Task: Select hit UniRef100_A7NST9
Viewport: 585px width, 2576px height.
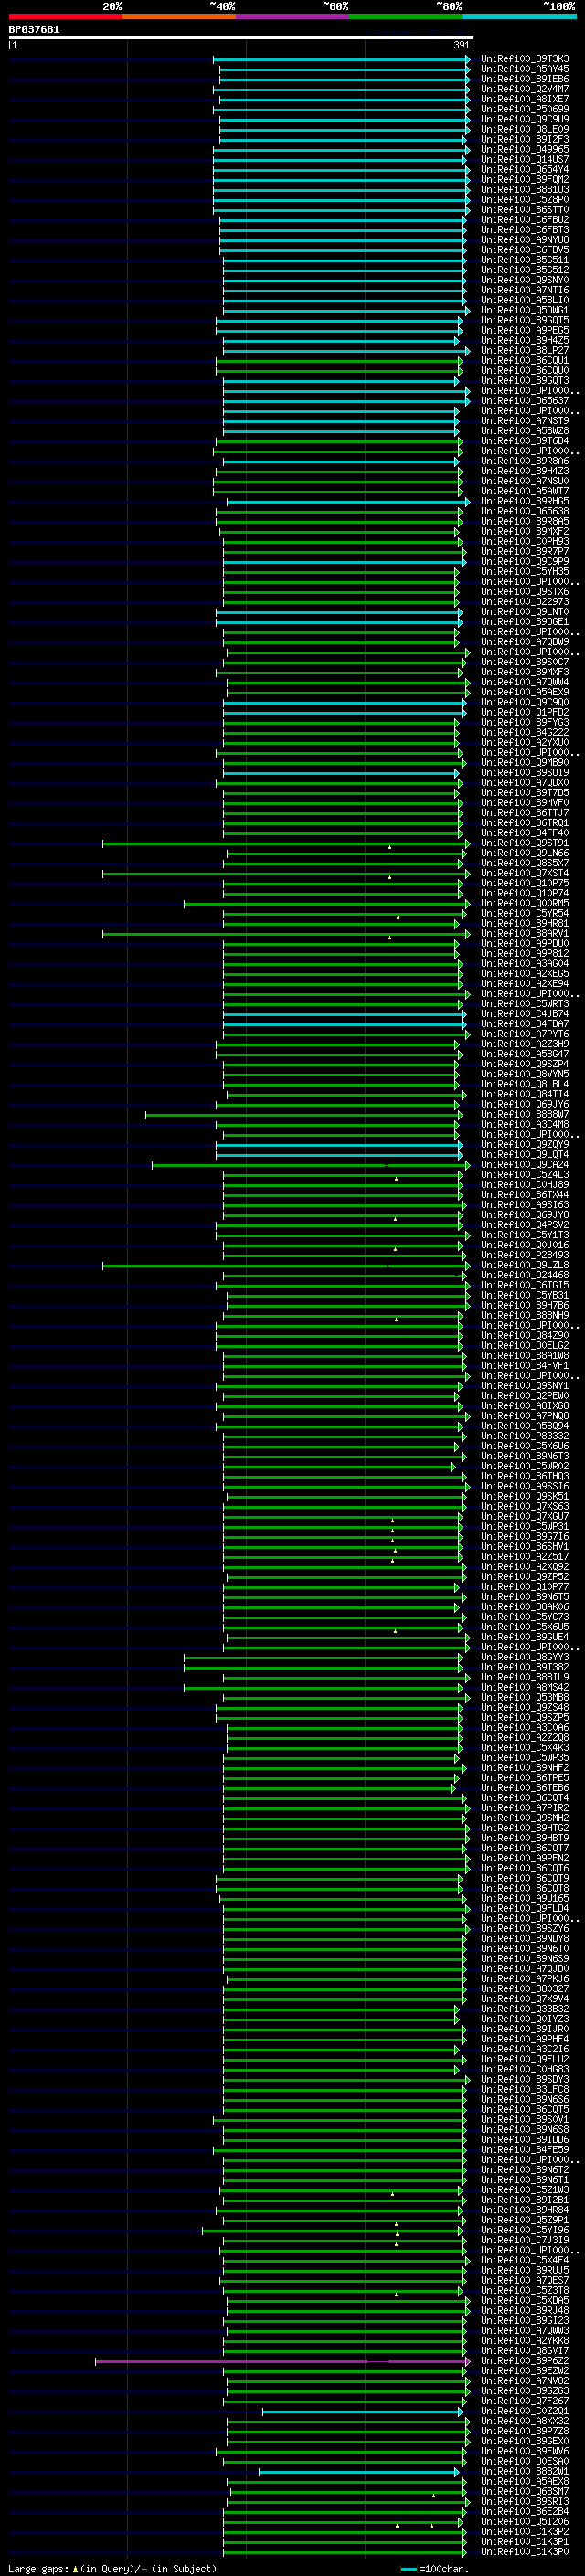Action: pos(525,420)
